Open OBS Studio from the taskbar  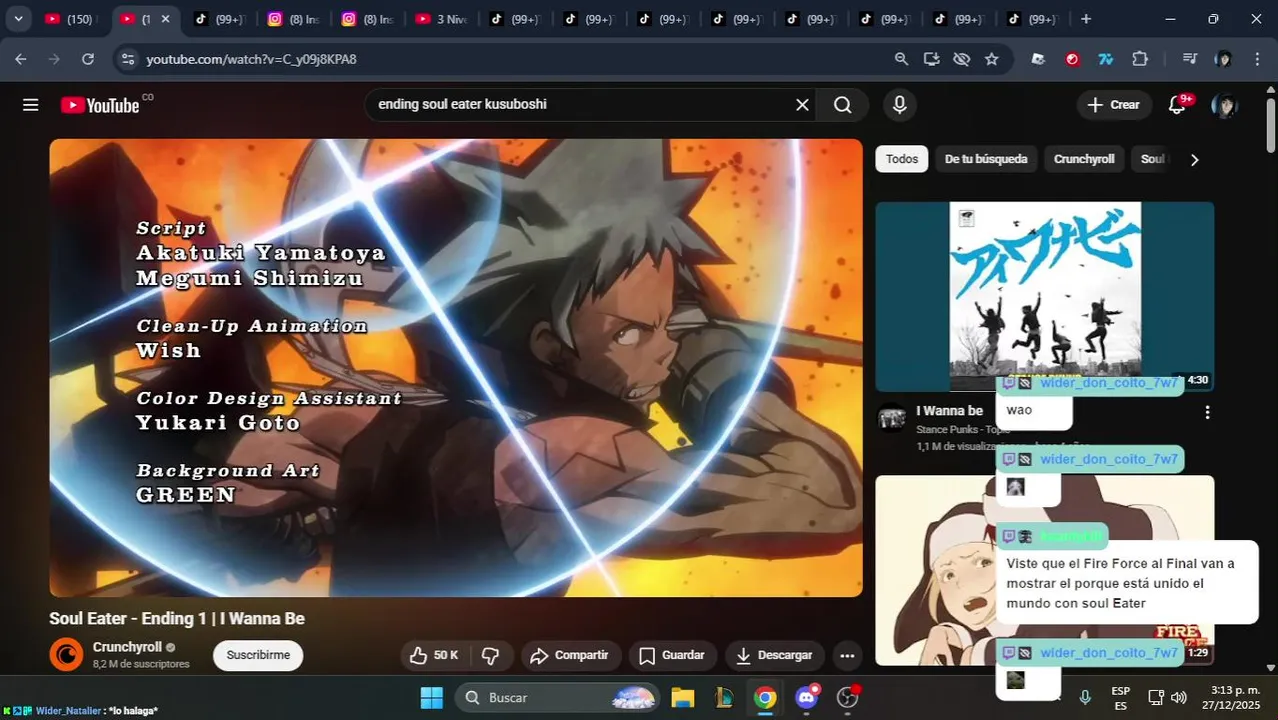(x=848, y=698)
